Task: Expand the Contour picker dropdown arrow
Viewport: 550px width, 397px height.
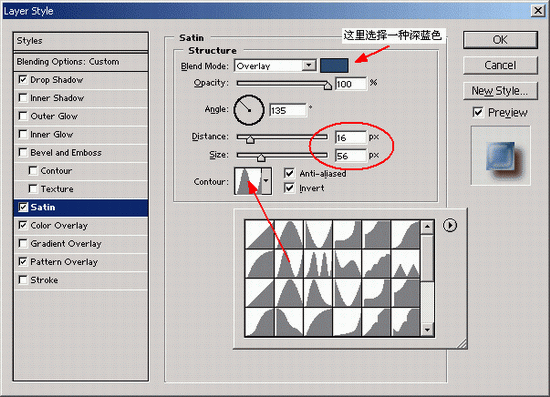Action: pyautogui.click(x=266, y=181)
